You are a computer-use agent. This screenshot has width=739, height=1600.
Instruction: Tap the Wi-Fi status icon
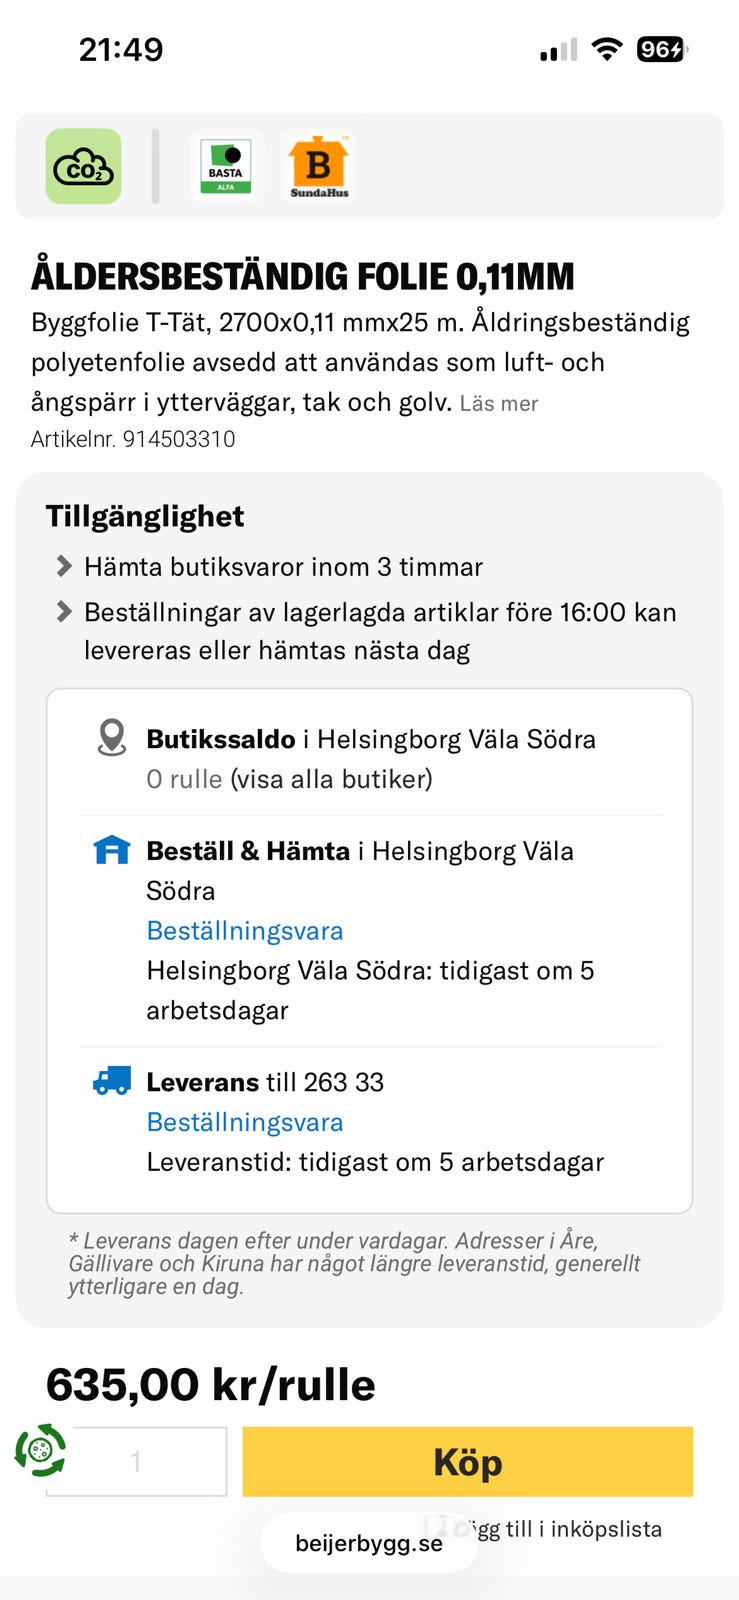click(x=606, y=49)
